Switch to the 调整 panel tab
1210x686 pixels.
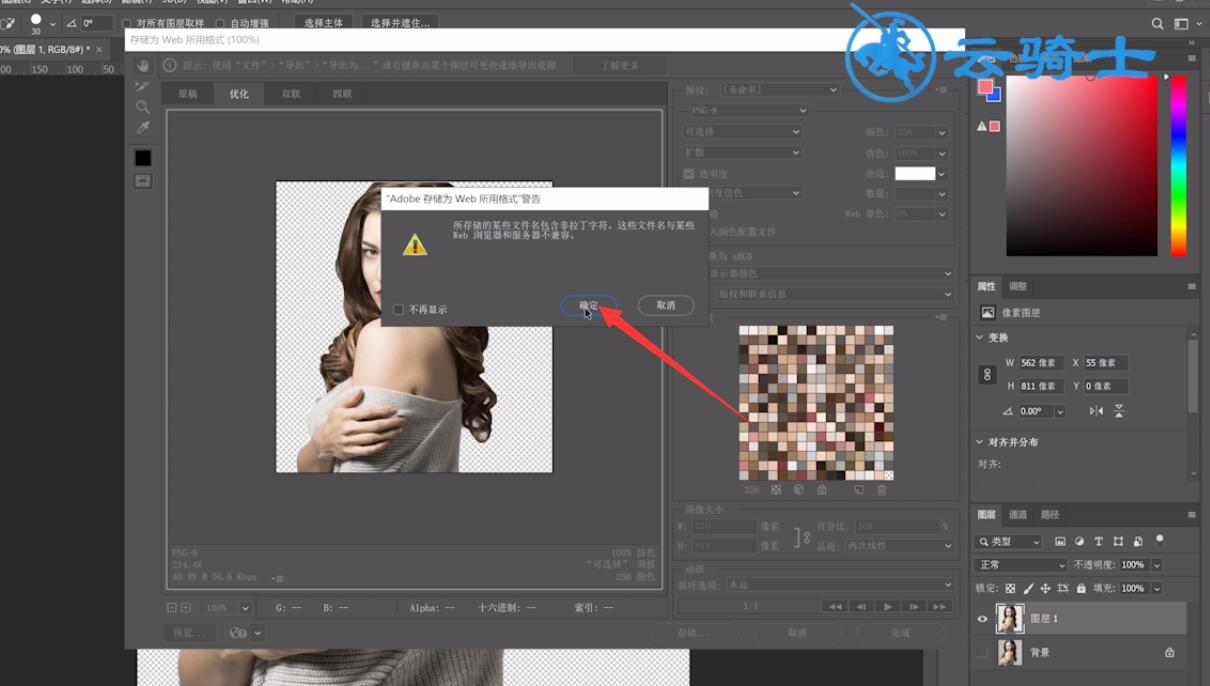pos(1018,287)
